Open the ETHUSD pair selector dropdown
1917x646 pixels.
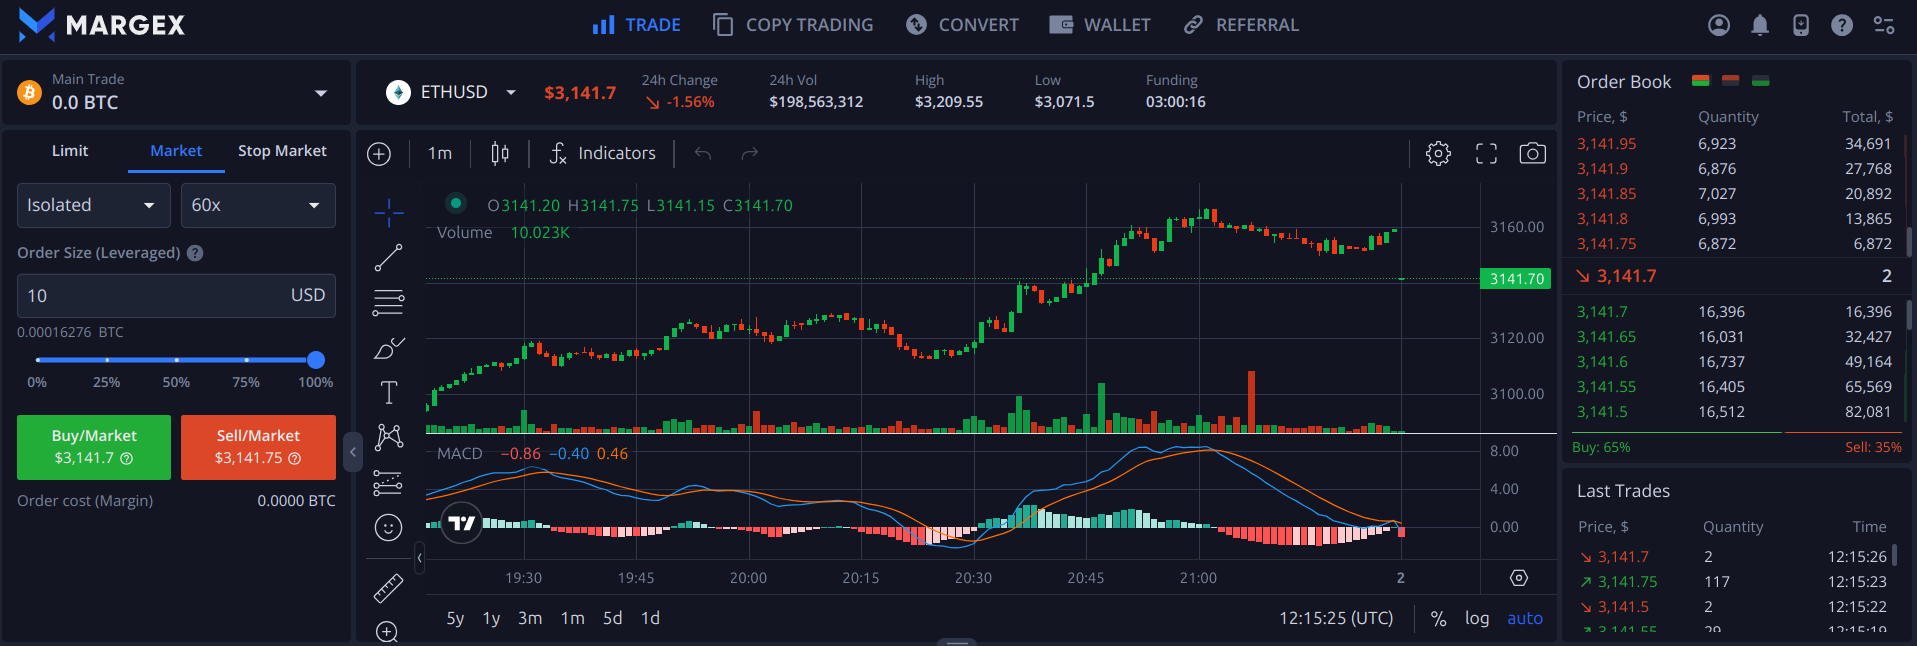pyautogui.click(x=511, y=92)
